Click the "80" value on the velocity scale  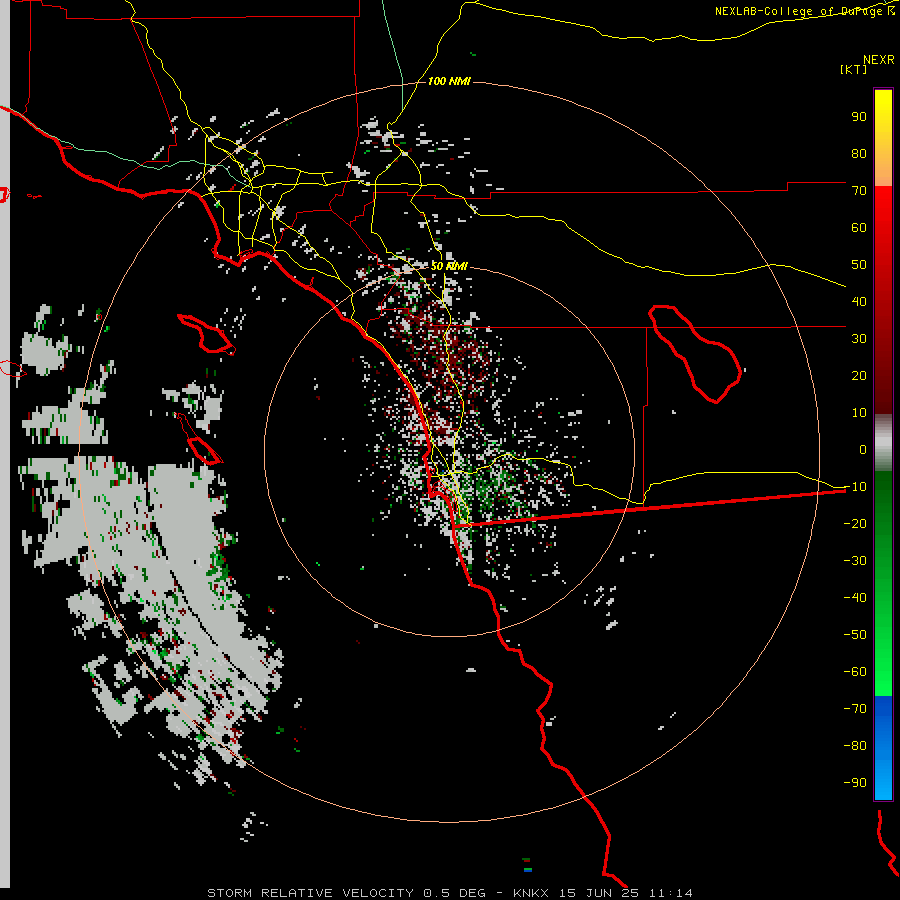(859, 153)
